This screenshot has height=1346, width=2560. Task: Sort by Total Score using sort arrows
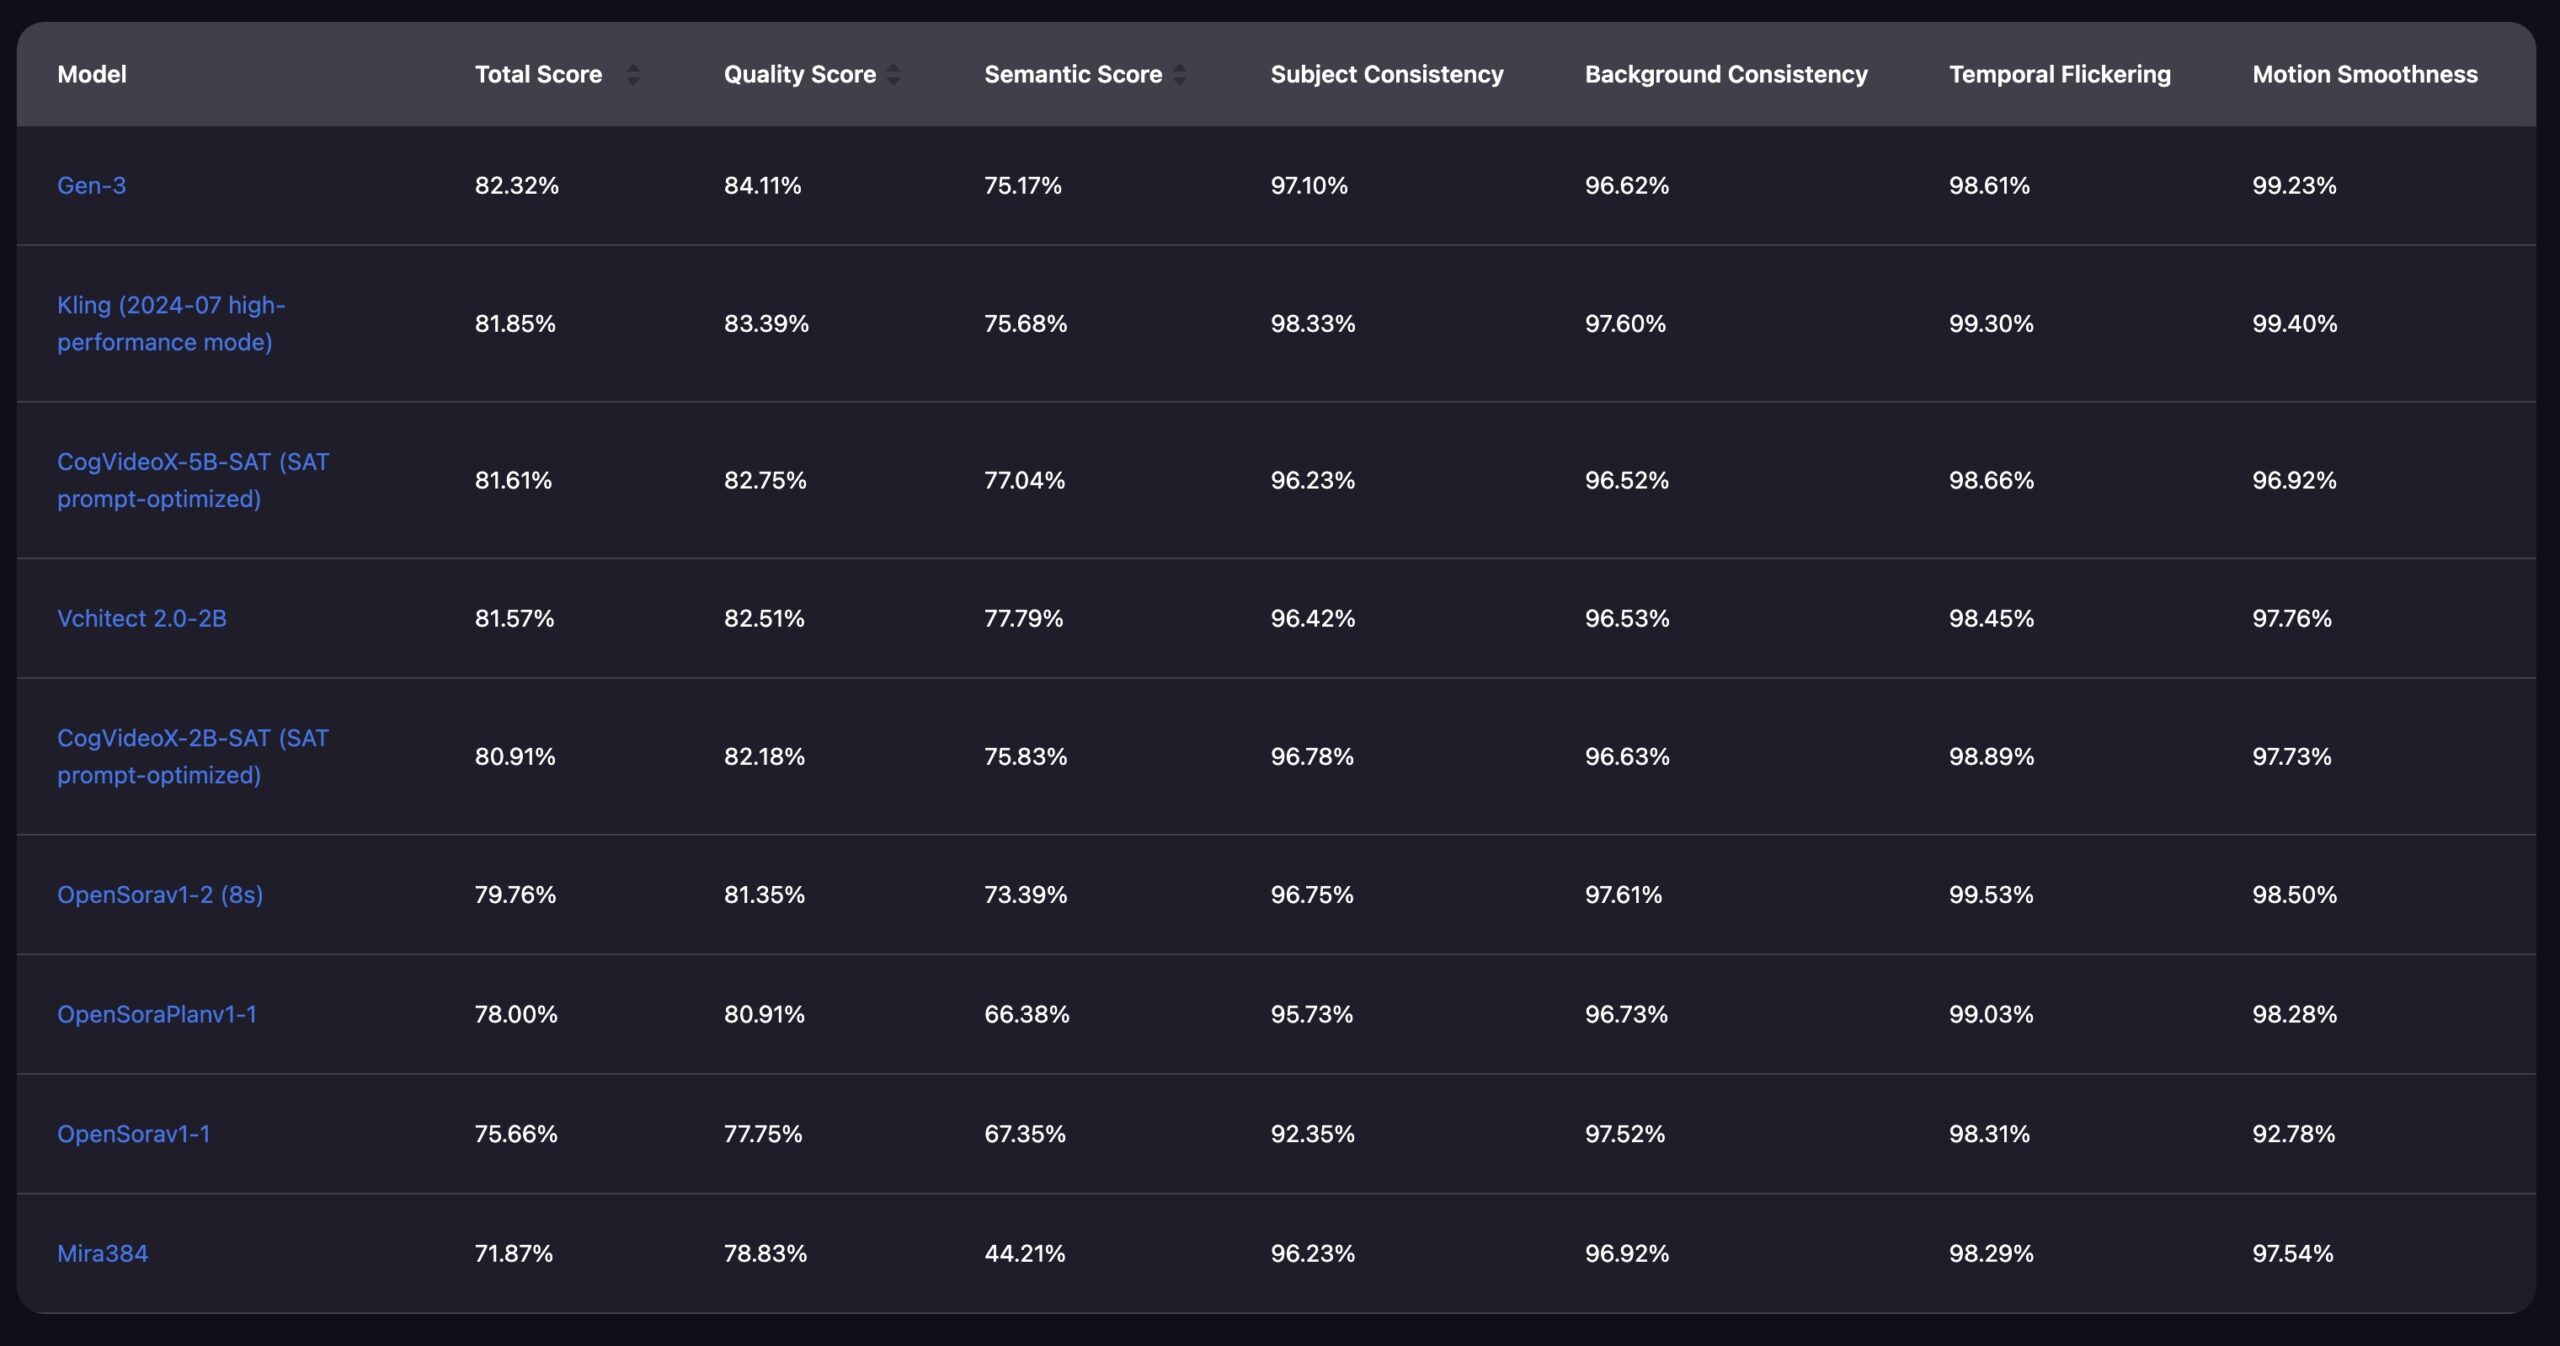click(632, 74)
